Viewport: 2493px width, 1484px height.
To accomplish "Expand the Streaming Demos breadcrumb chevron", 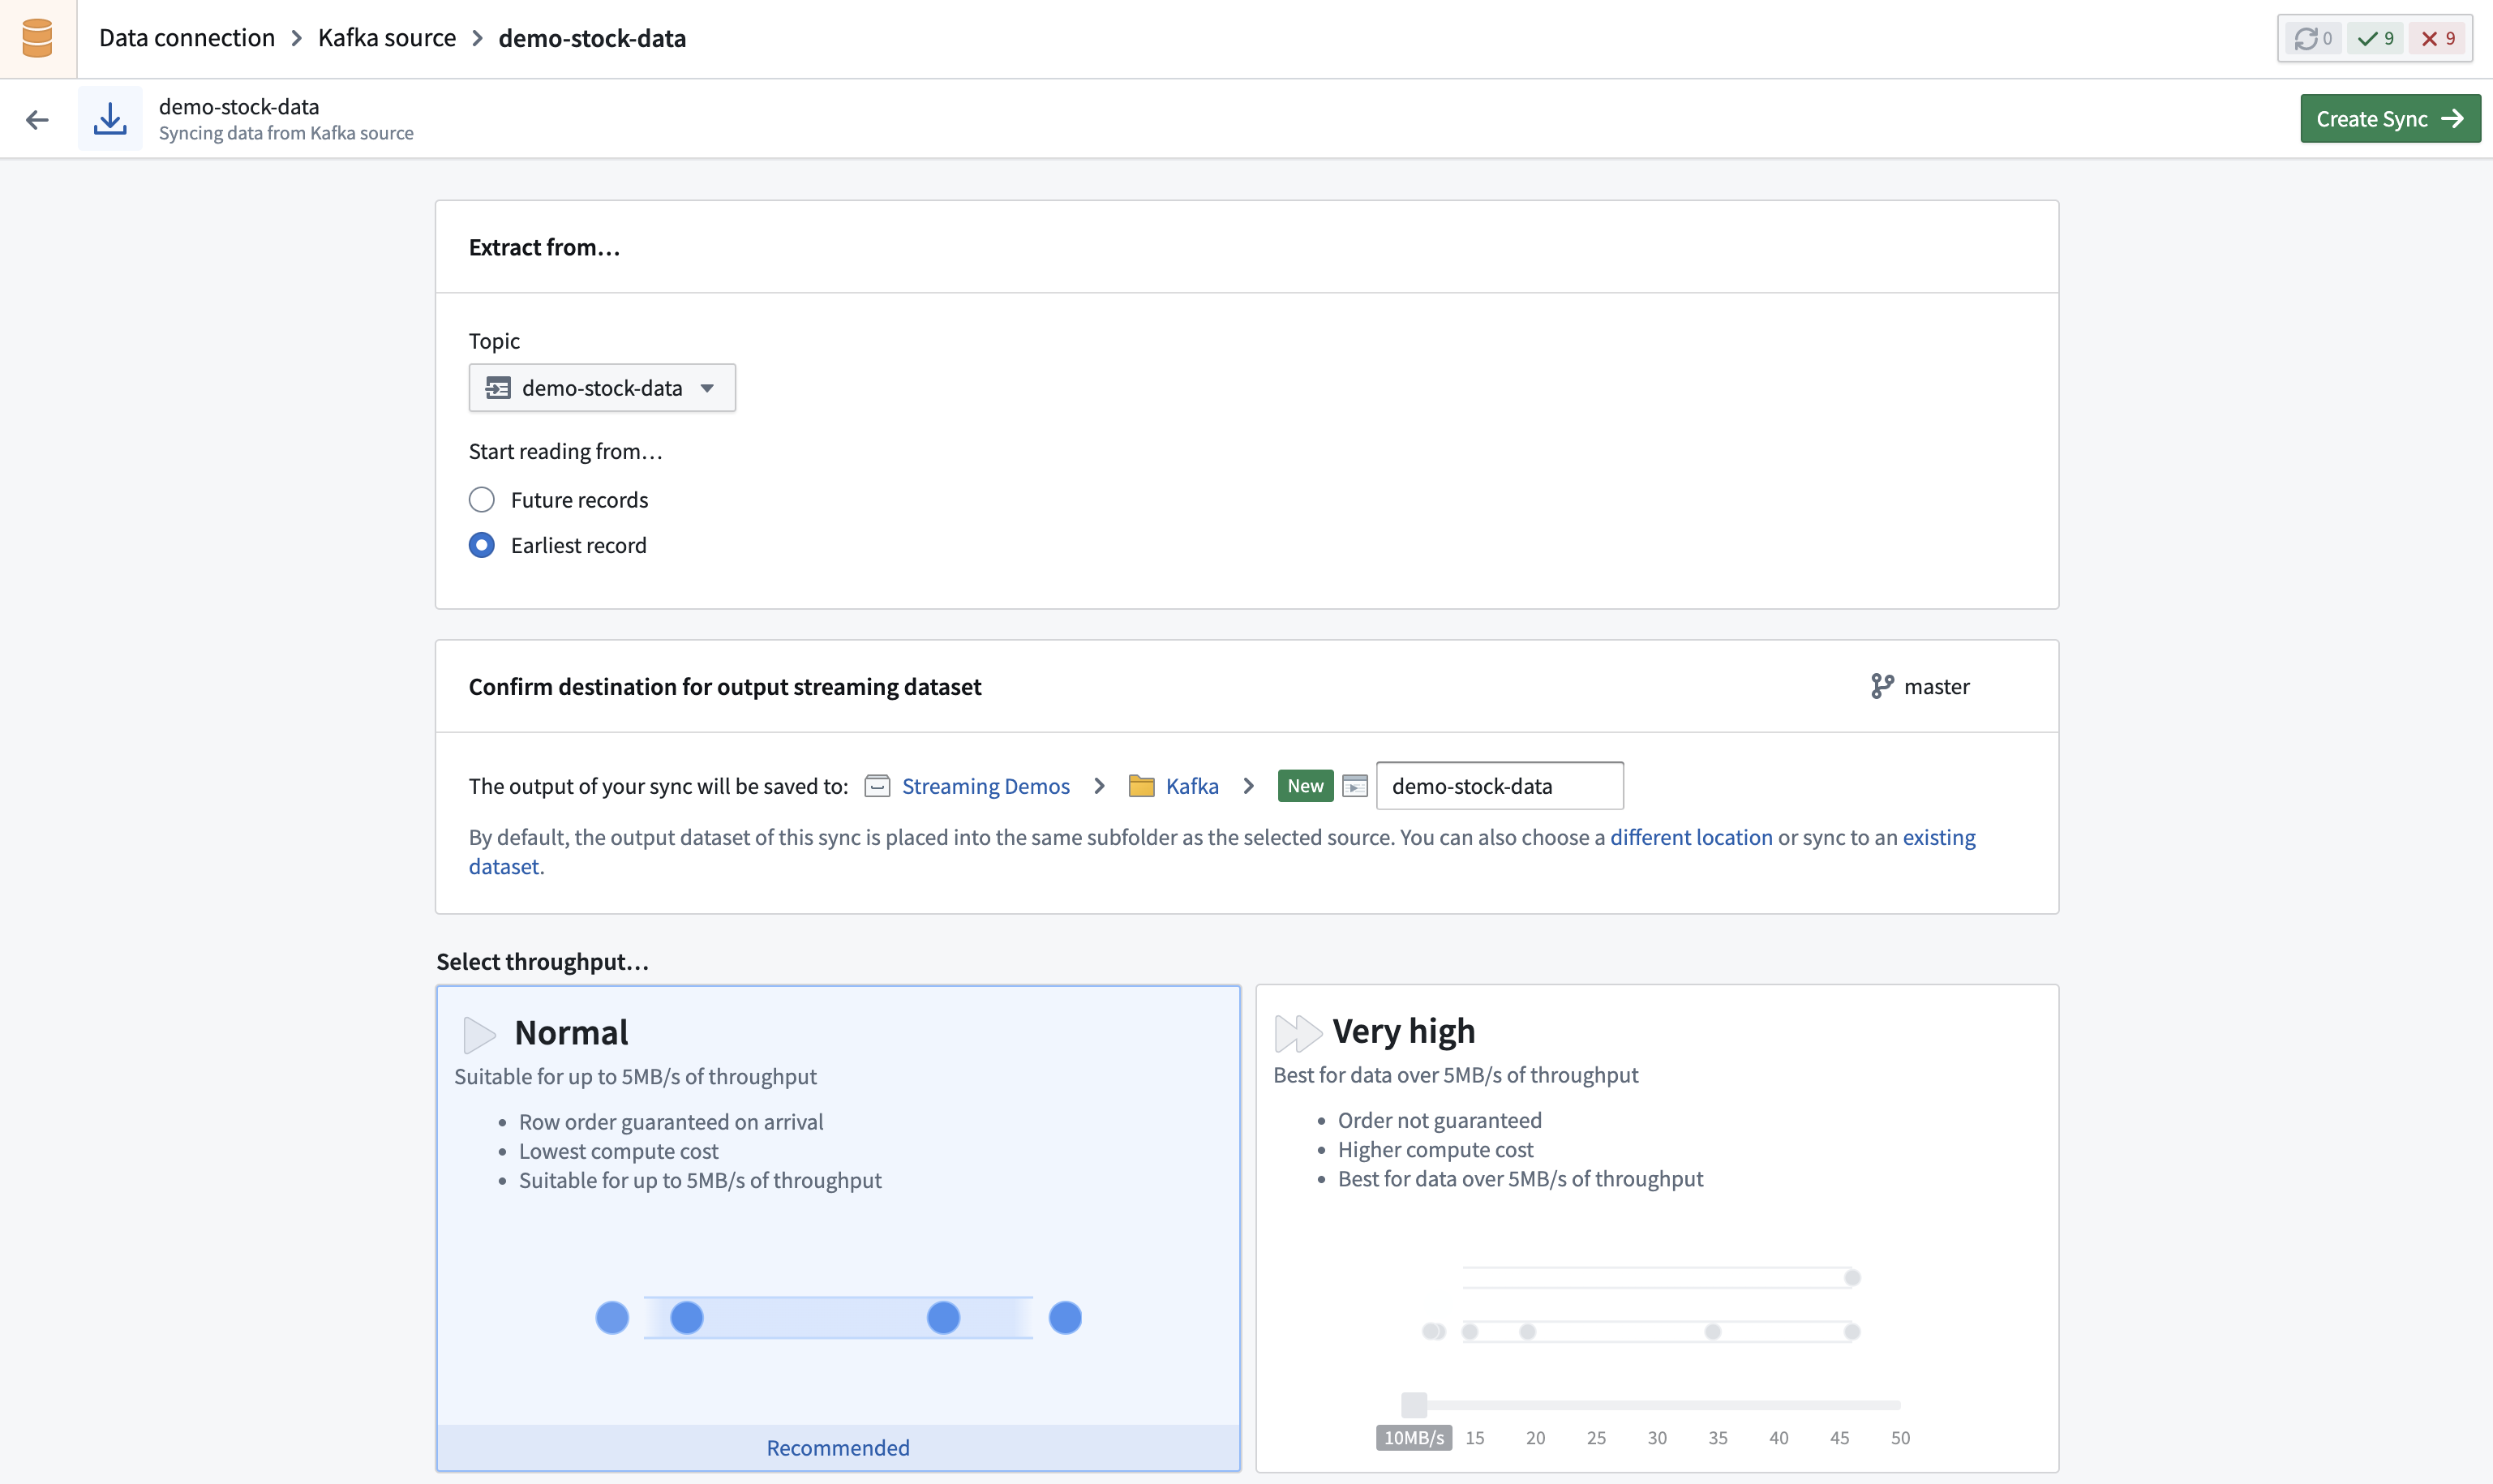I will [1098, 786].
